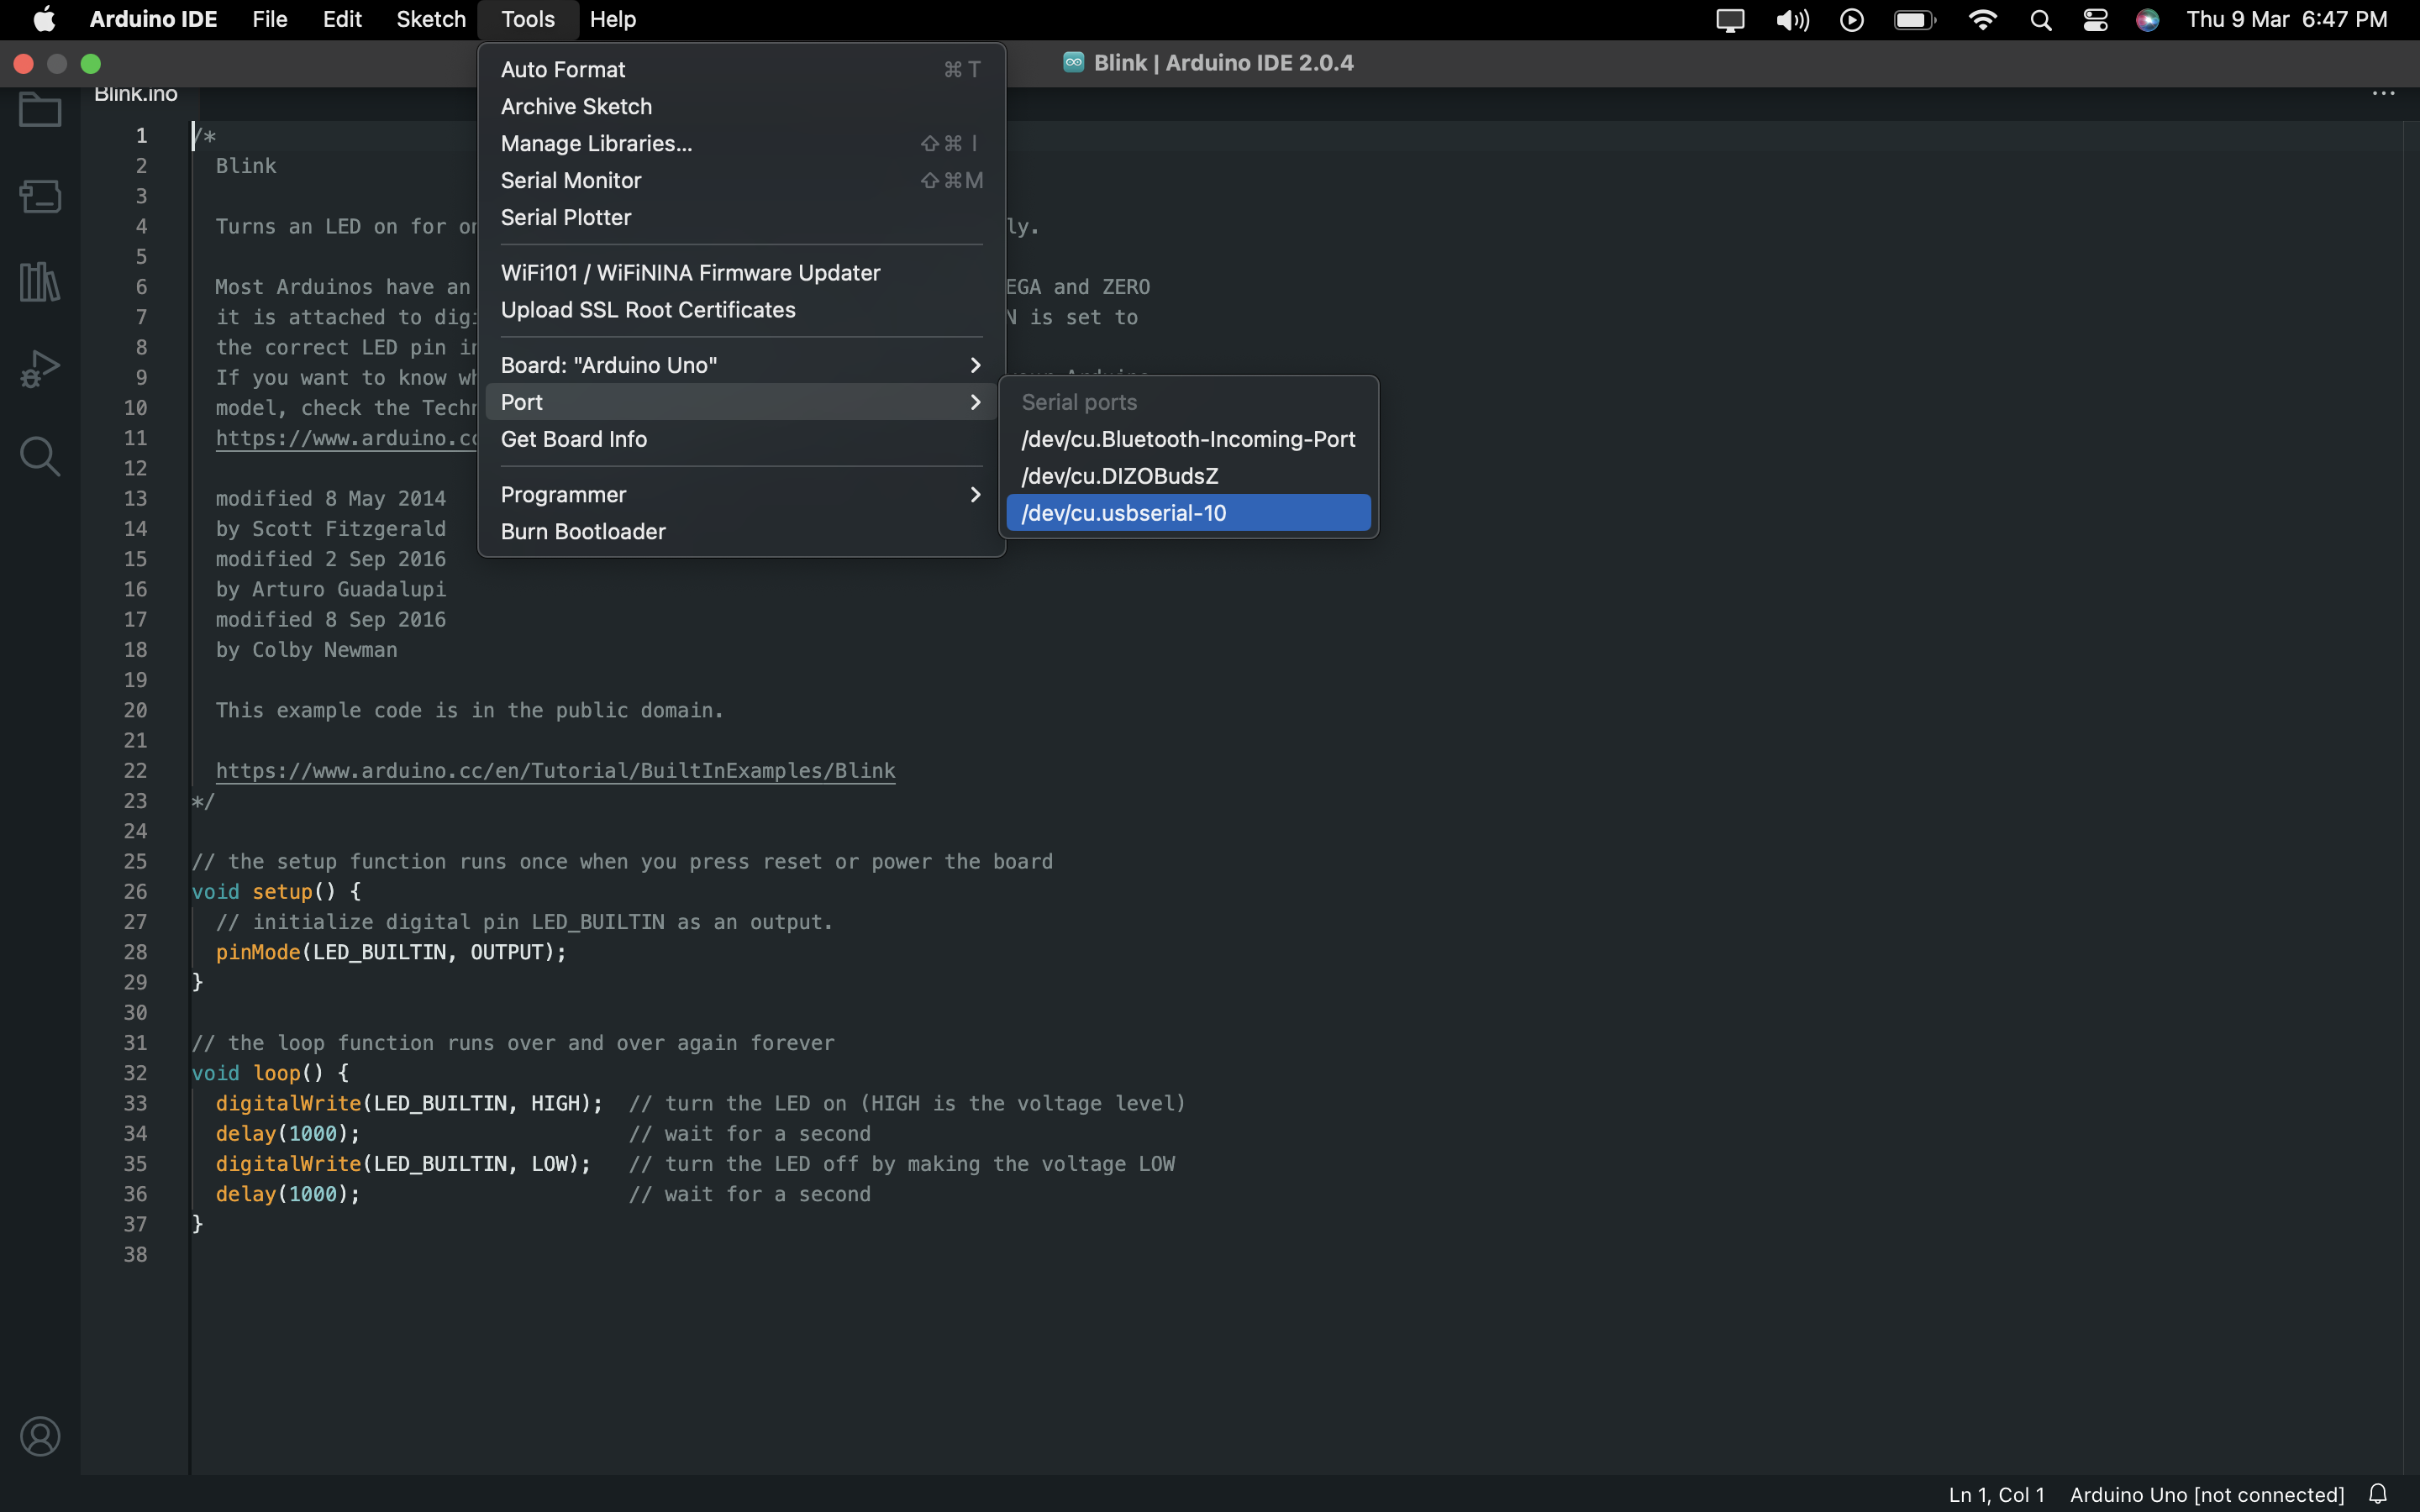Screen dimensions: 2420x1512
Task: Click Arduino Uno [not connected] status
Action: (2206, 1494)
